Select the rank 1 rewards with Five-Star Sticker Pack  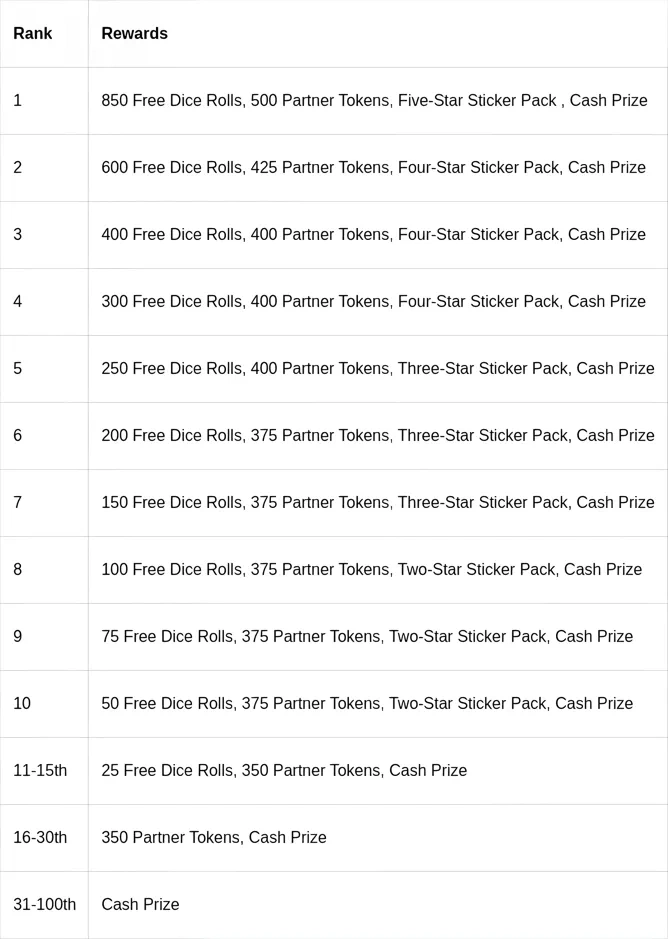[x=374, y=101]
